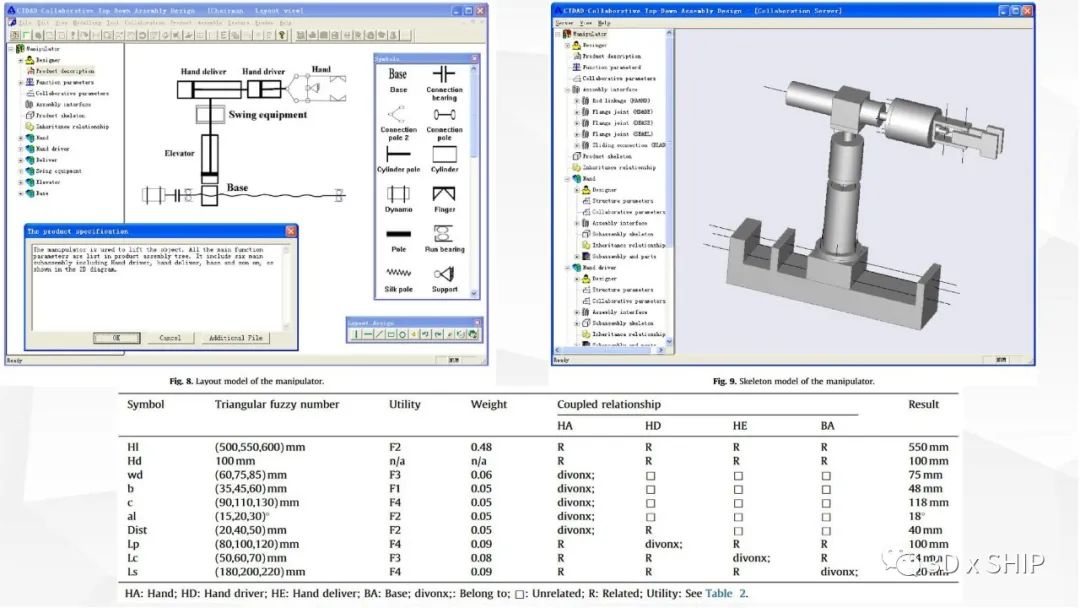Click the 'Dist' symbol cell

(137, 530)
